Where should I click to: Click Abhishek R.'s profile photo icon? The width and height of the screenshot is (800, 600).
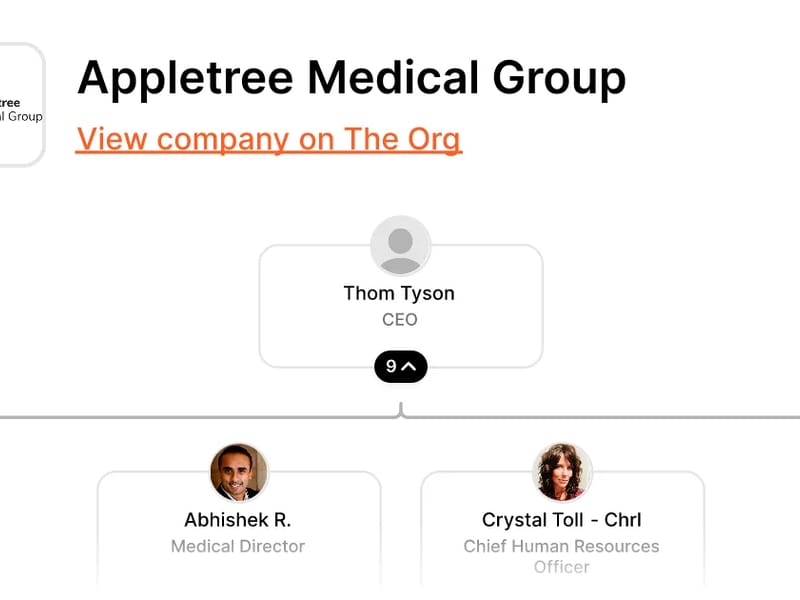(238, 470)
